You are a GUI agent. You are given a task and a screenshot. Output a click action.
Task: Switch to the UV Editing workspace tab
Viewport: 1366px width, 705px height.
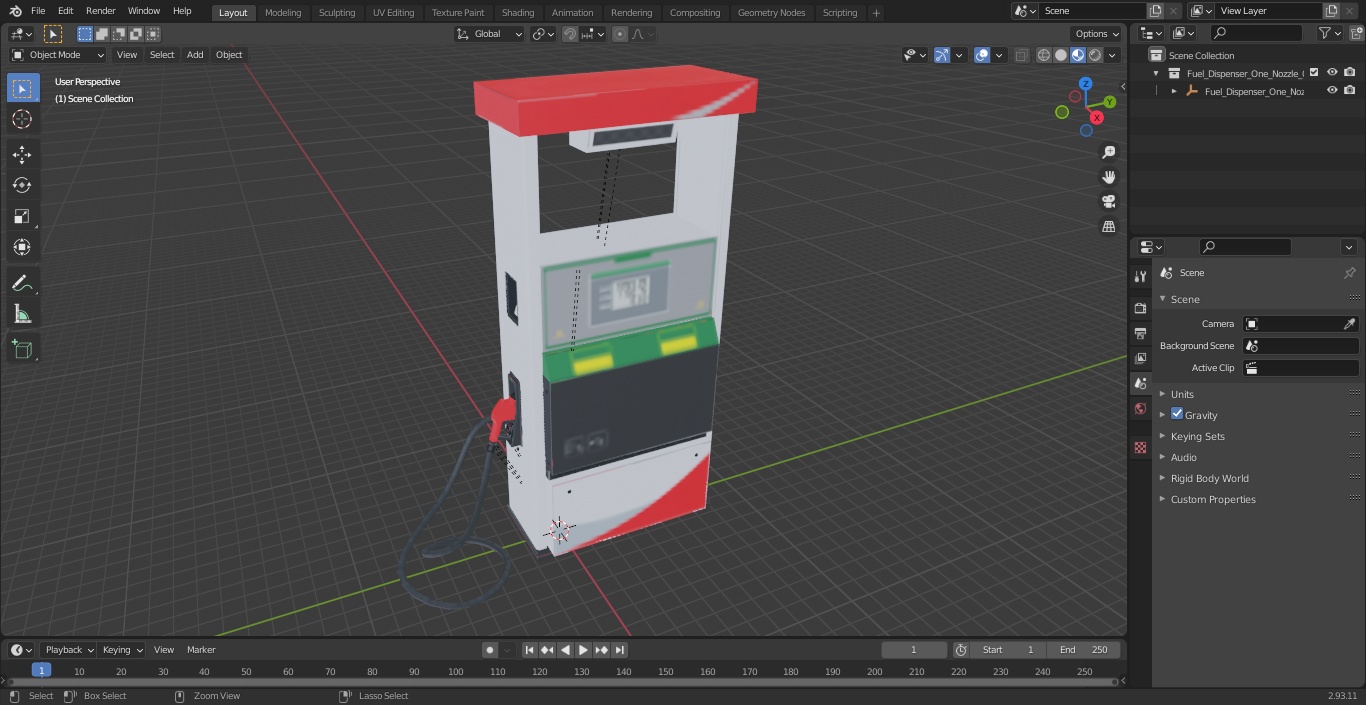[393, 12]
